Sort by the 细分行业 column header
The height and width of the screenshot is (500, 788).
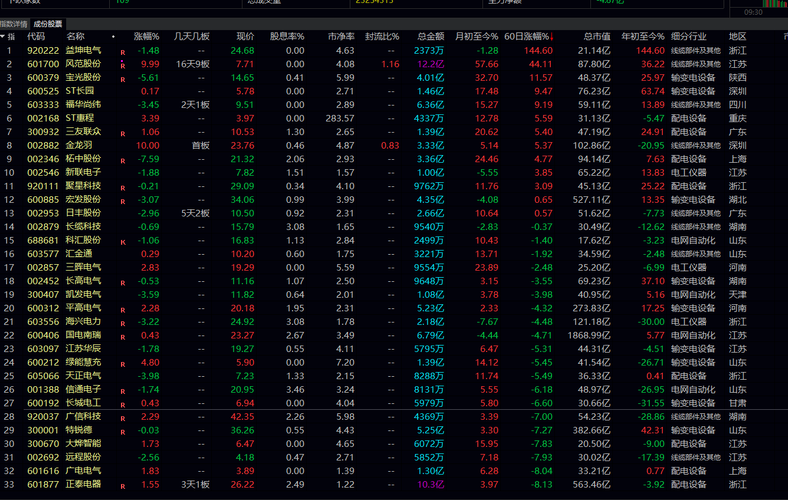pyautogui.click(x=688, y=37)
